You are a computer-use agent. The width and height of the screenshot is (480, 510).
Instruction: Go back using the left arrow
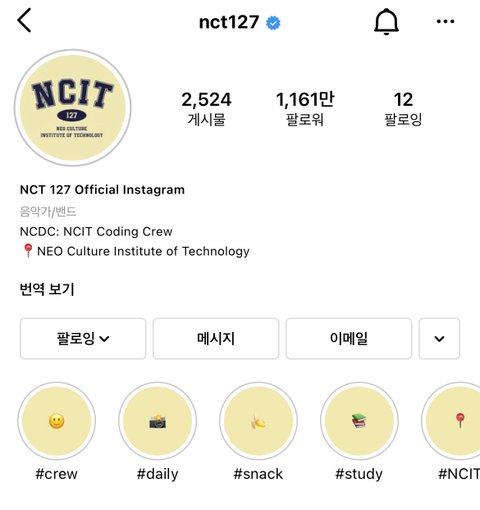tap(24, 21)
